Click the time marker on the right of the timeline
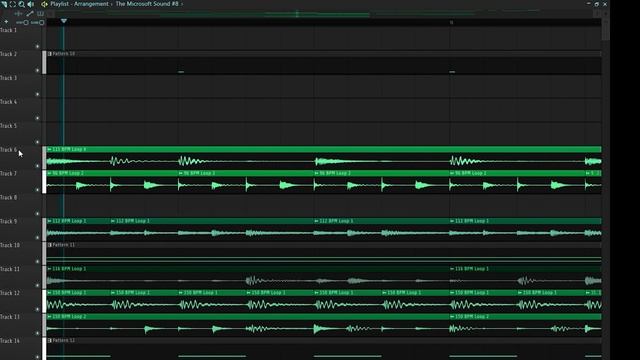Viewport: 640px width, 360px height. (x=451, y=22)
